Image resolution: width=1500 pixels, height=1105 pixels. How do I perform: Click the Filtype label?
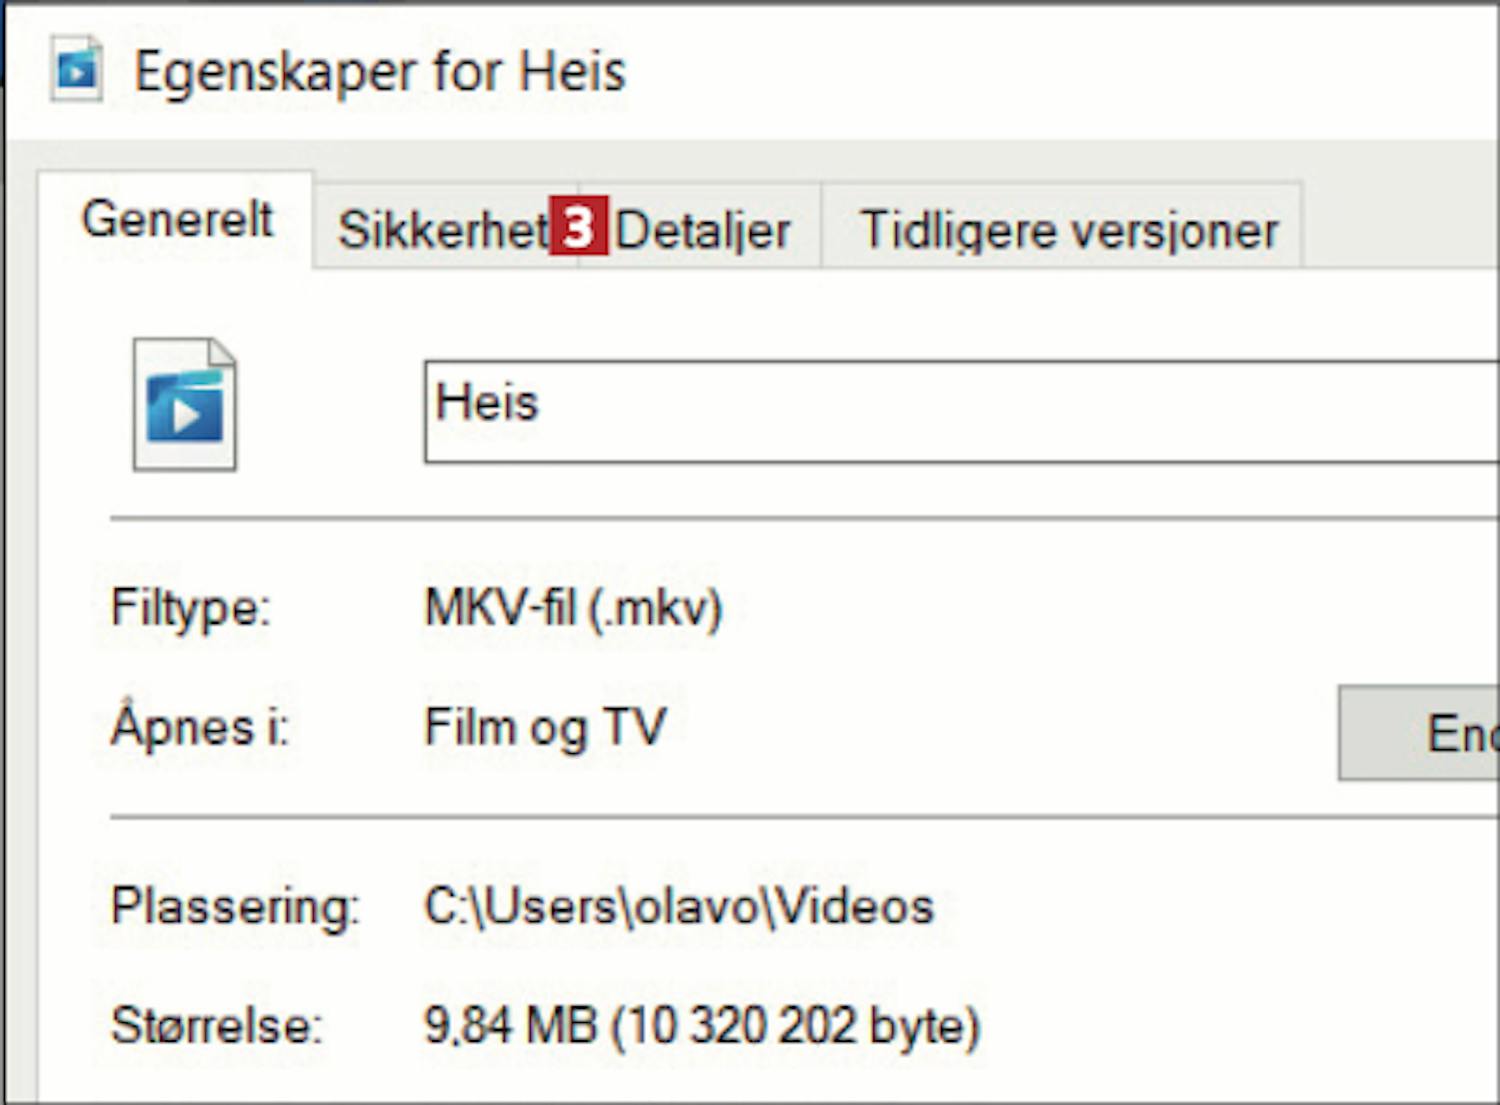tap(190, 608)
